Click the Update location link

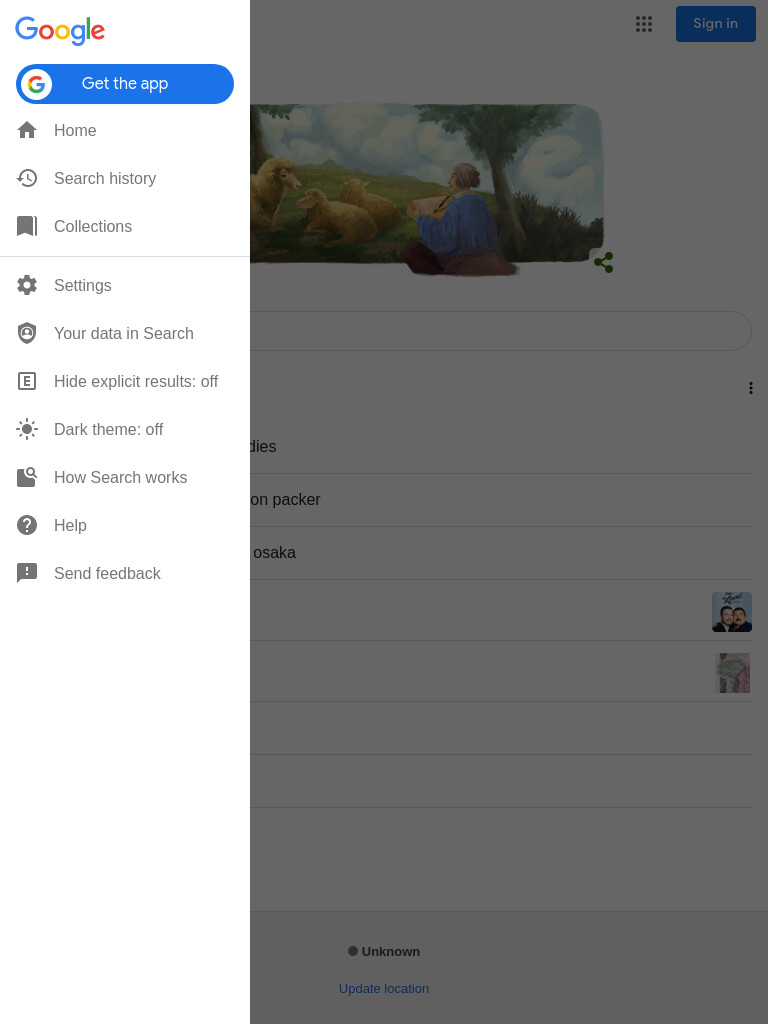coord(384,989)
